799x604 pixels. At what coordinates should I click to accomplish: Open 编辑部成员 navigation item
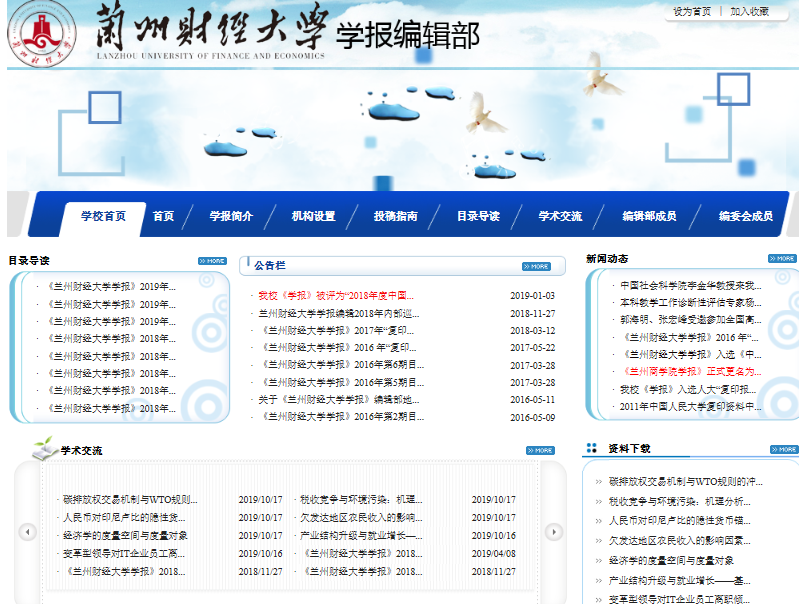point(649,216)
